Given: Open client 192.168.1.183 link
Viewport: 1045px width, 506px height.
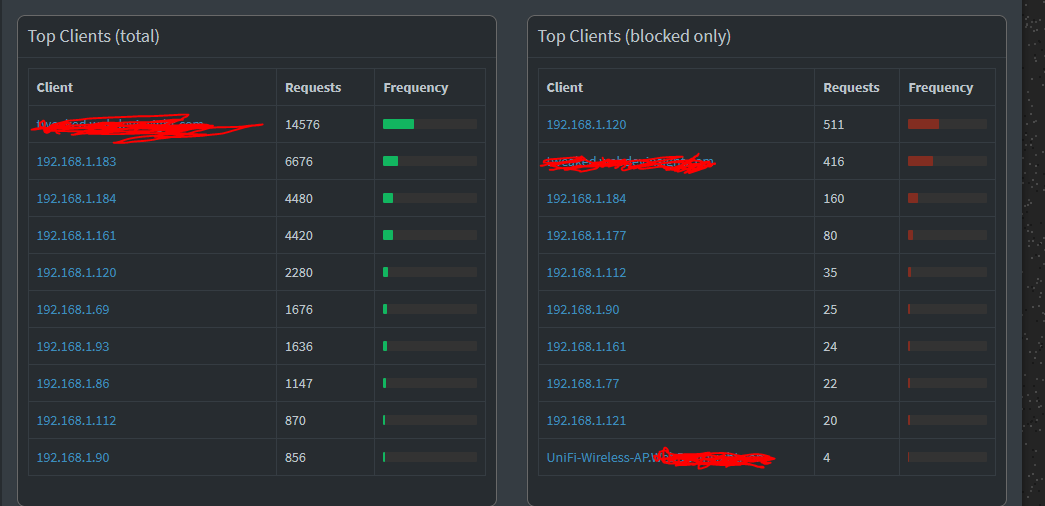Looking at the screenshot, I should [x=76, y=161].
